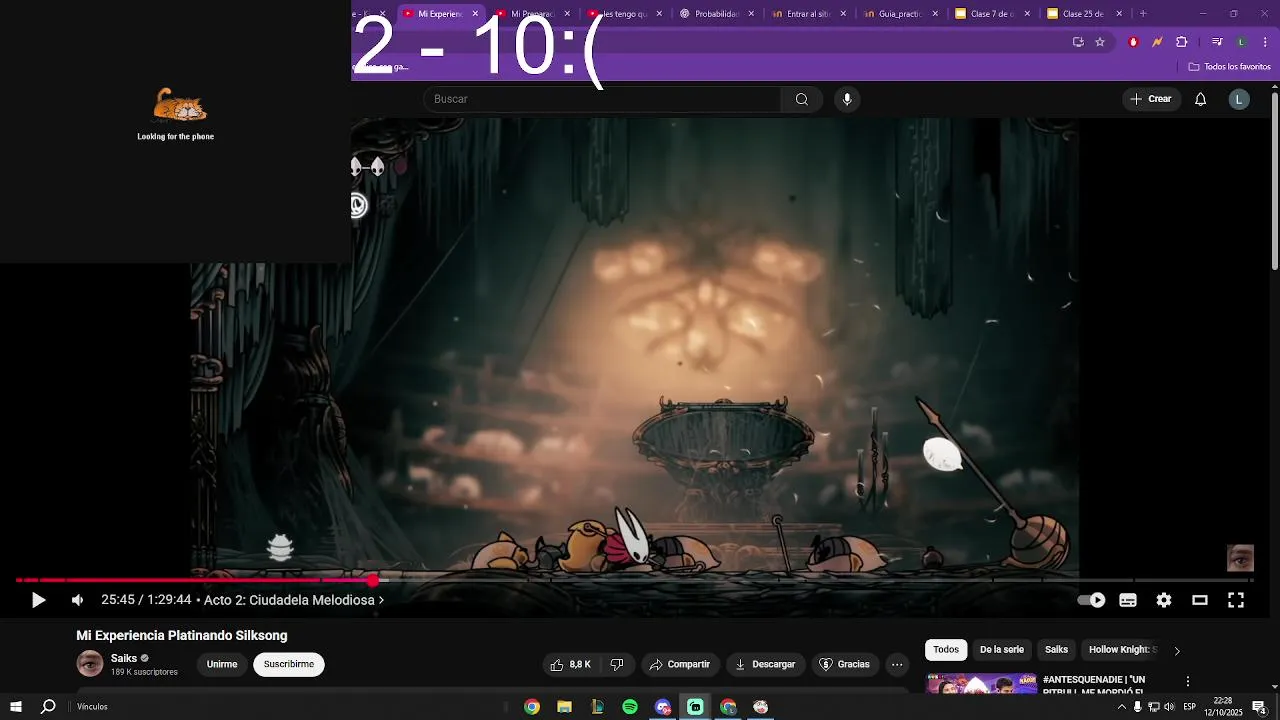
Task: Open the 'Todos los favoritos' bookmarks folder
Action: click(x=1229, y=67)
